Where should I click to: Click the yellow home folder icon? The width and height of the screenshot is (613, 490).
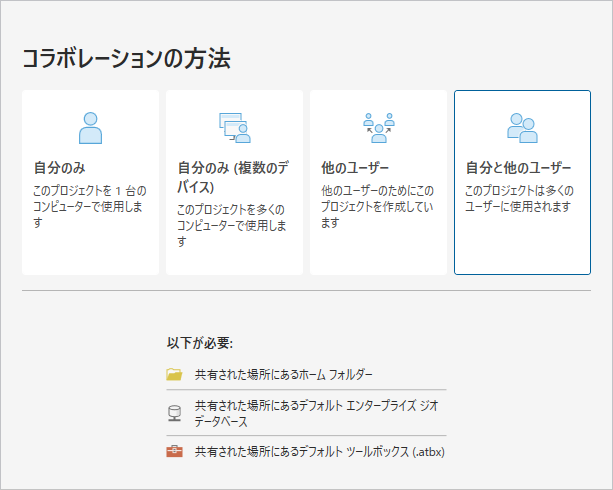click(175, 375)
